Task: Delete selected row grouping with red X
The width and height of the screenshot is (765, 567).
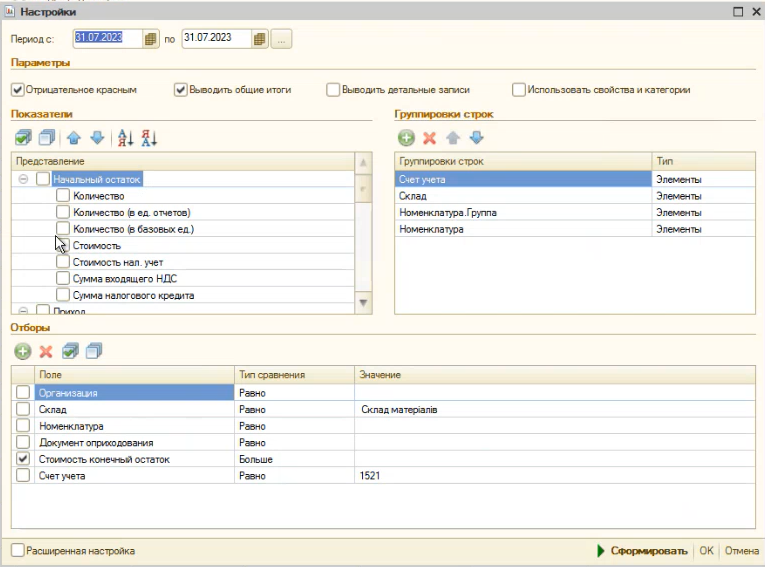Action: [x=430, y=138]
